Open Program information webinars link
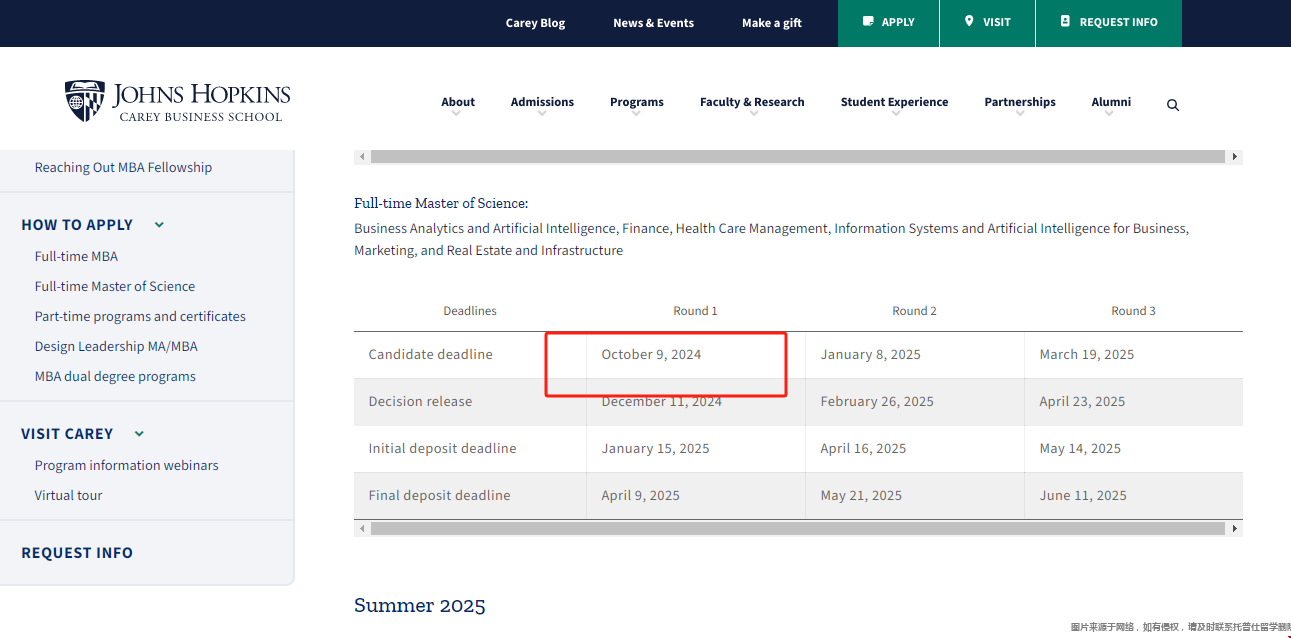This screenshot has width=1291, height=638. click(x=126, y=466)
